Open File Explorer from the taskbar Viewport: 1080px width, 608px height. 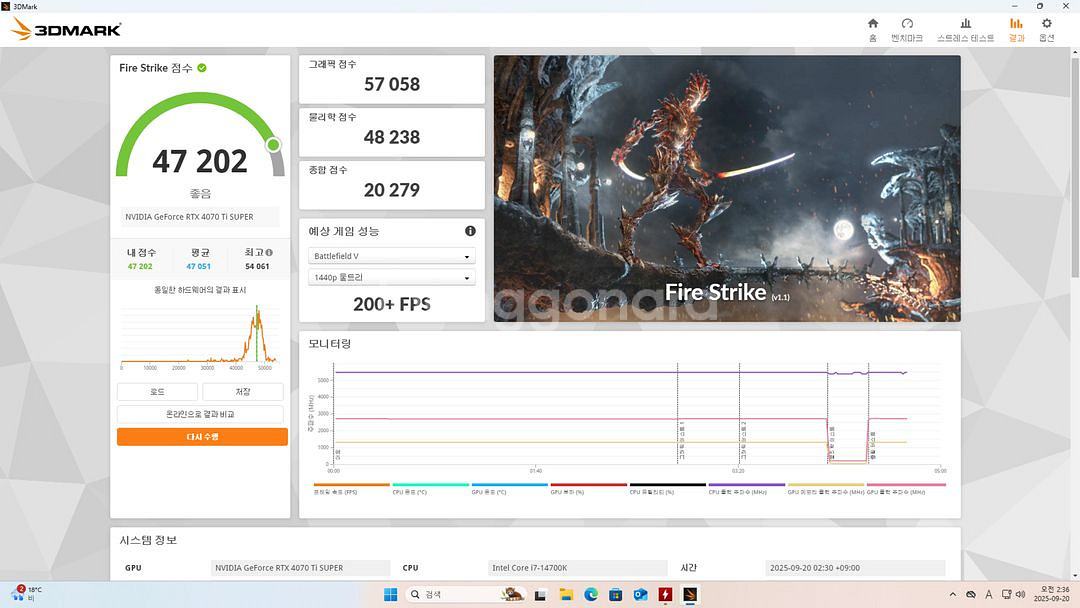tap(566, 596)
